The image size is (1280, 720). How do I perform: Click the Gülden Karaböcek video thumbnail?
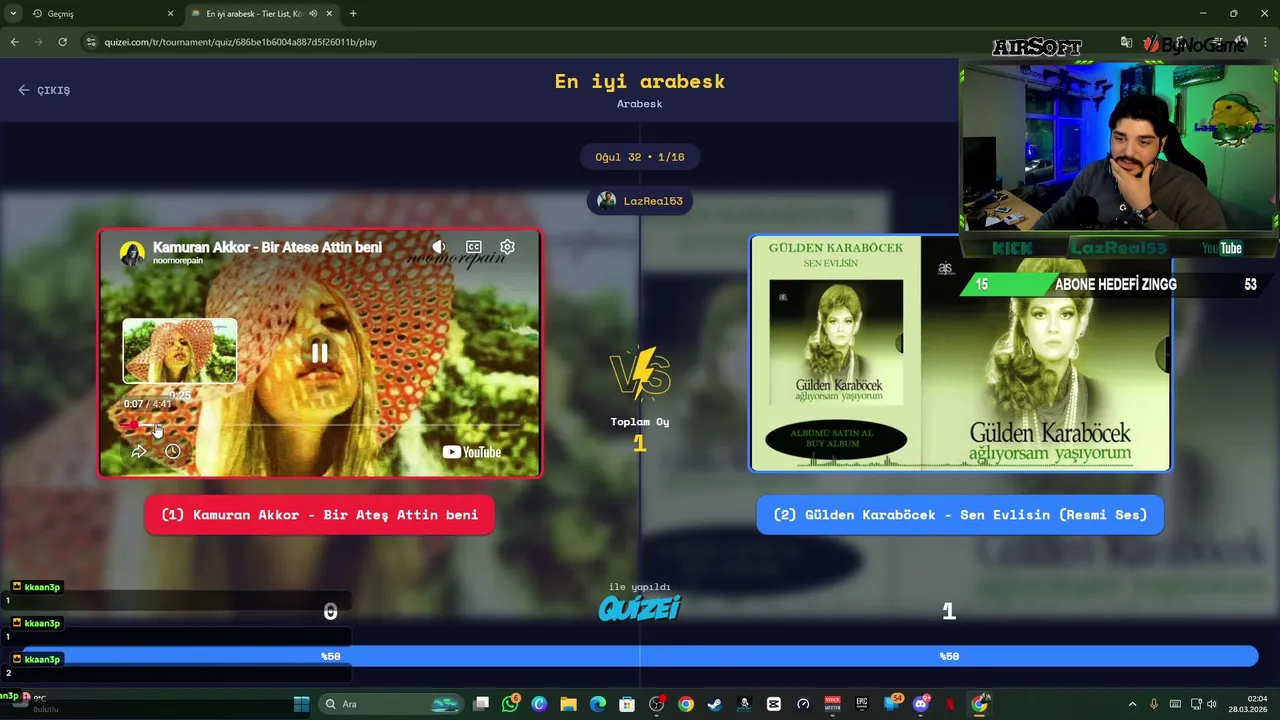[960, 353]
